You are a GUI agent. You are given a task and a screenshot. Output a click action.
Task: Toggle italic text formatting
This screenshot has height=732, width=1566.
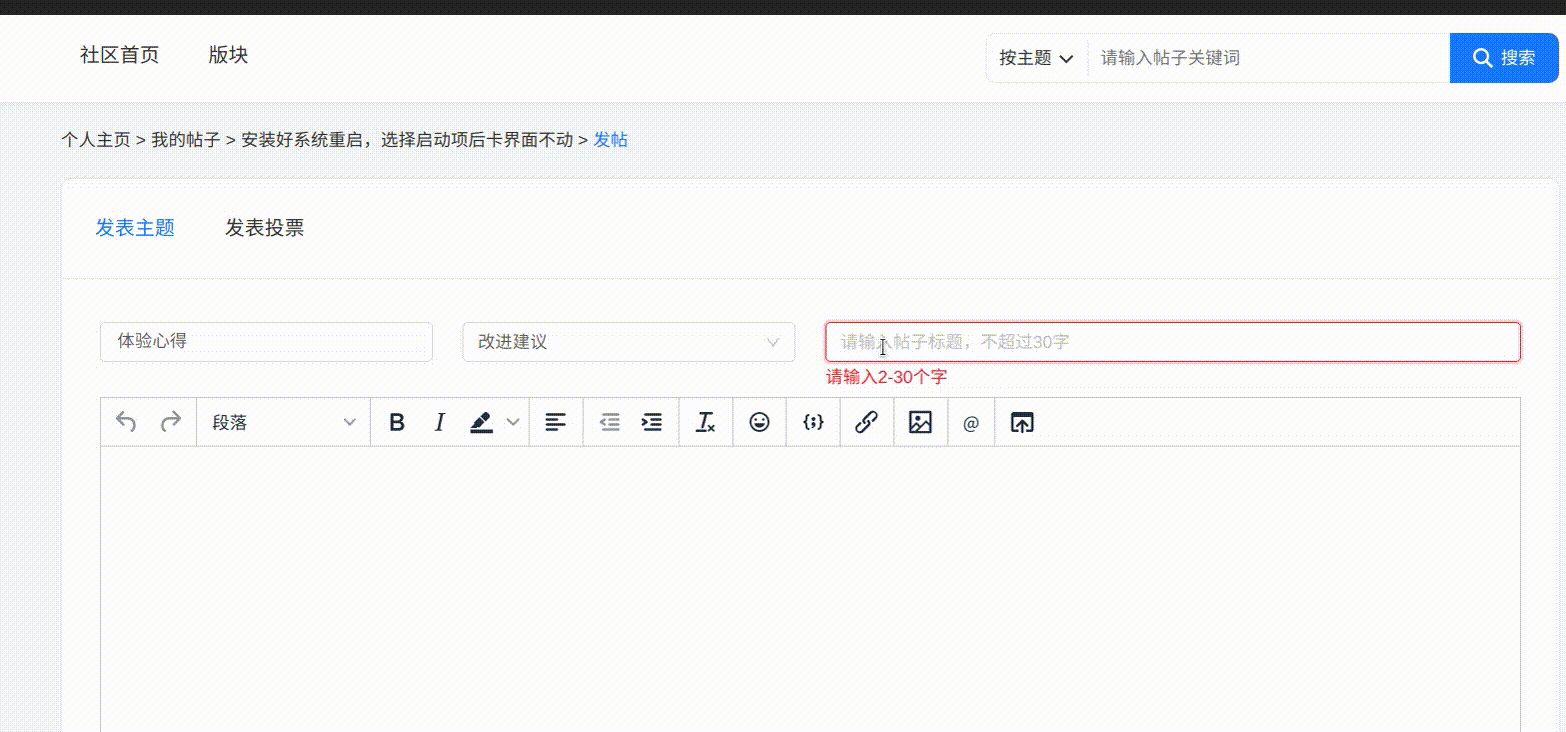click(x=439, y=422)
